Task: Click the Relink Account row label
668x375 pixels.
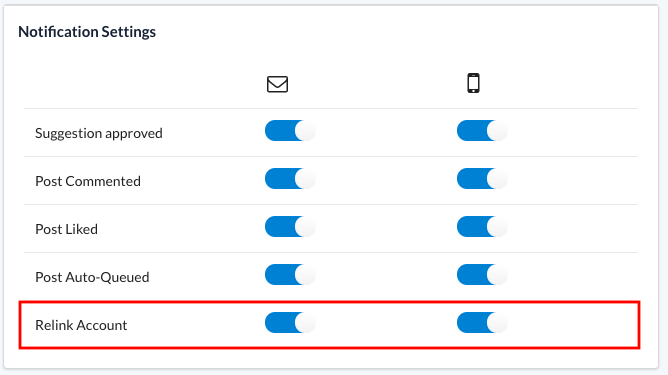Action: 81,325
